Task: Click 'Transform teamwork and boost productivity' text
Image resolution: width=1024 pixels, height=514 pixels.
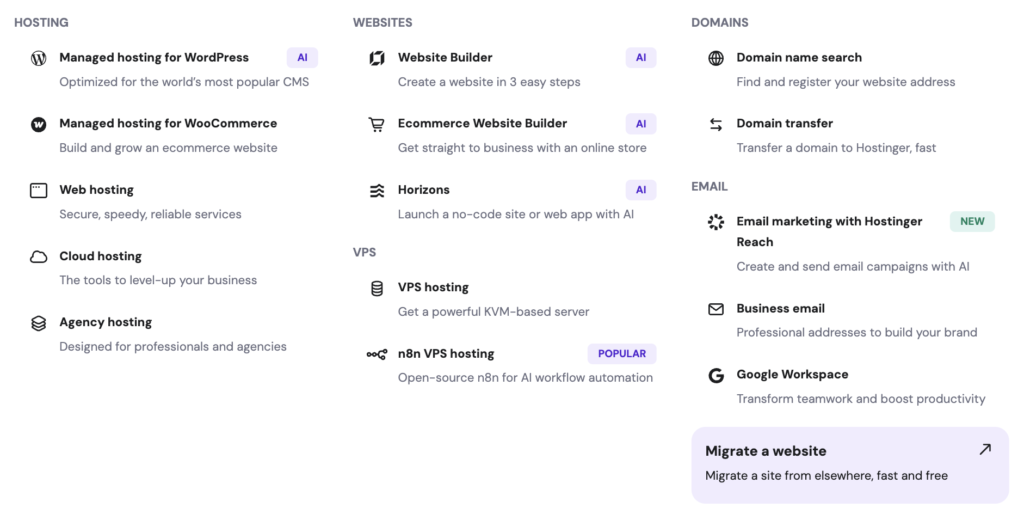Action: coord(861,399)
